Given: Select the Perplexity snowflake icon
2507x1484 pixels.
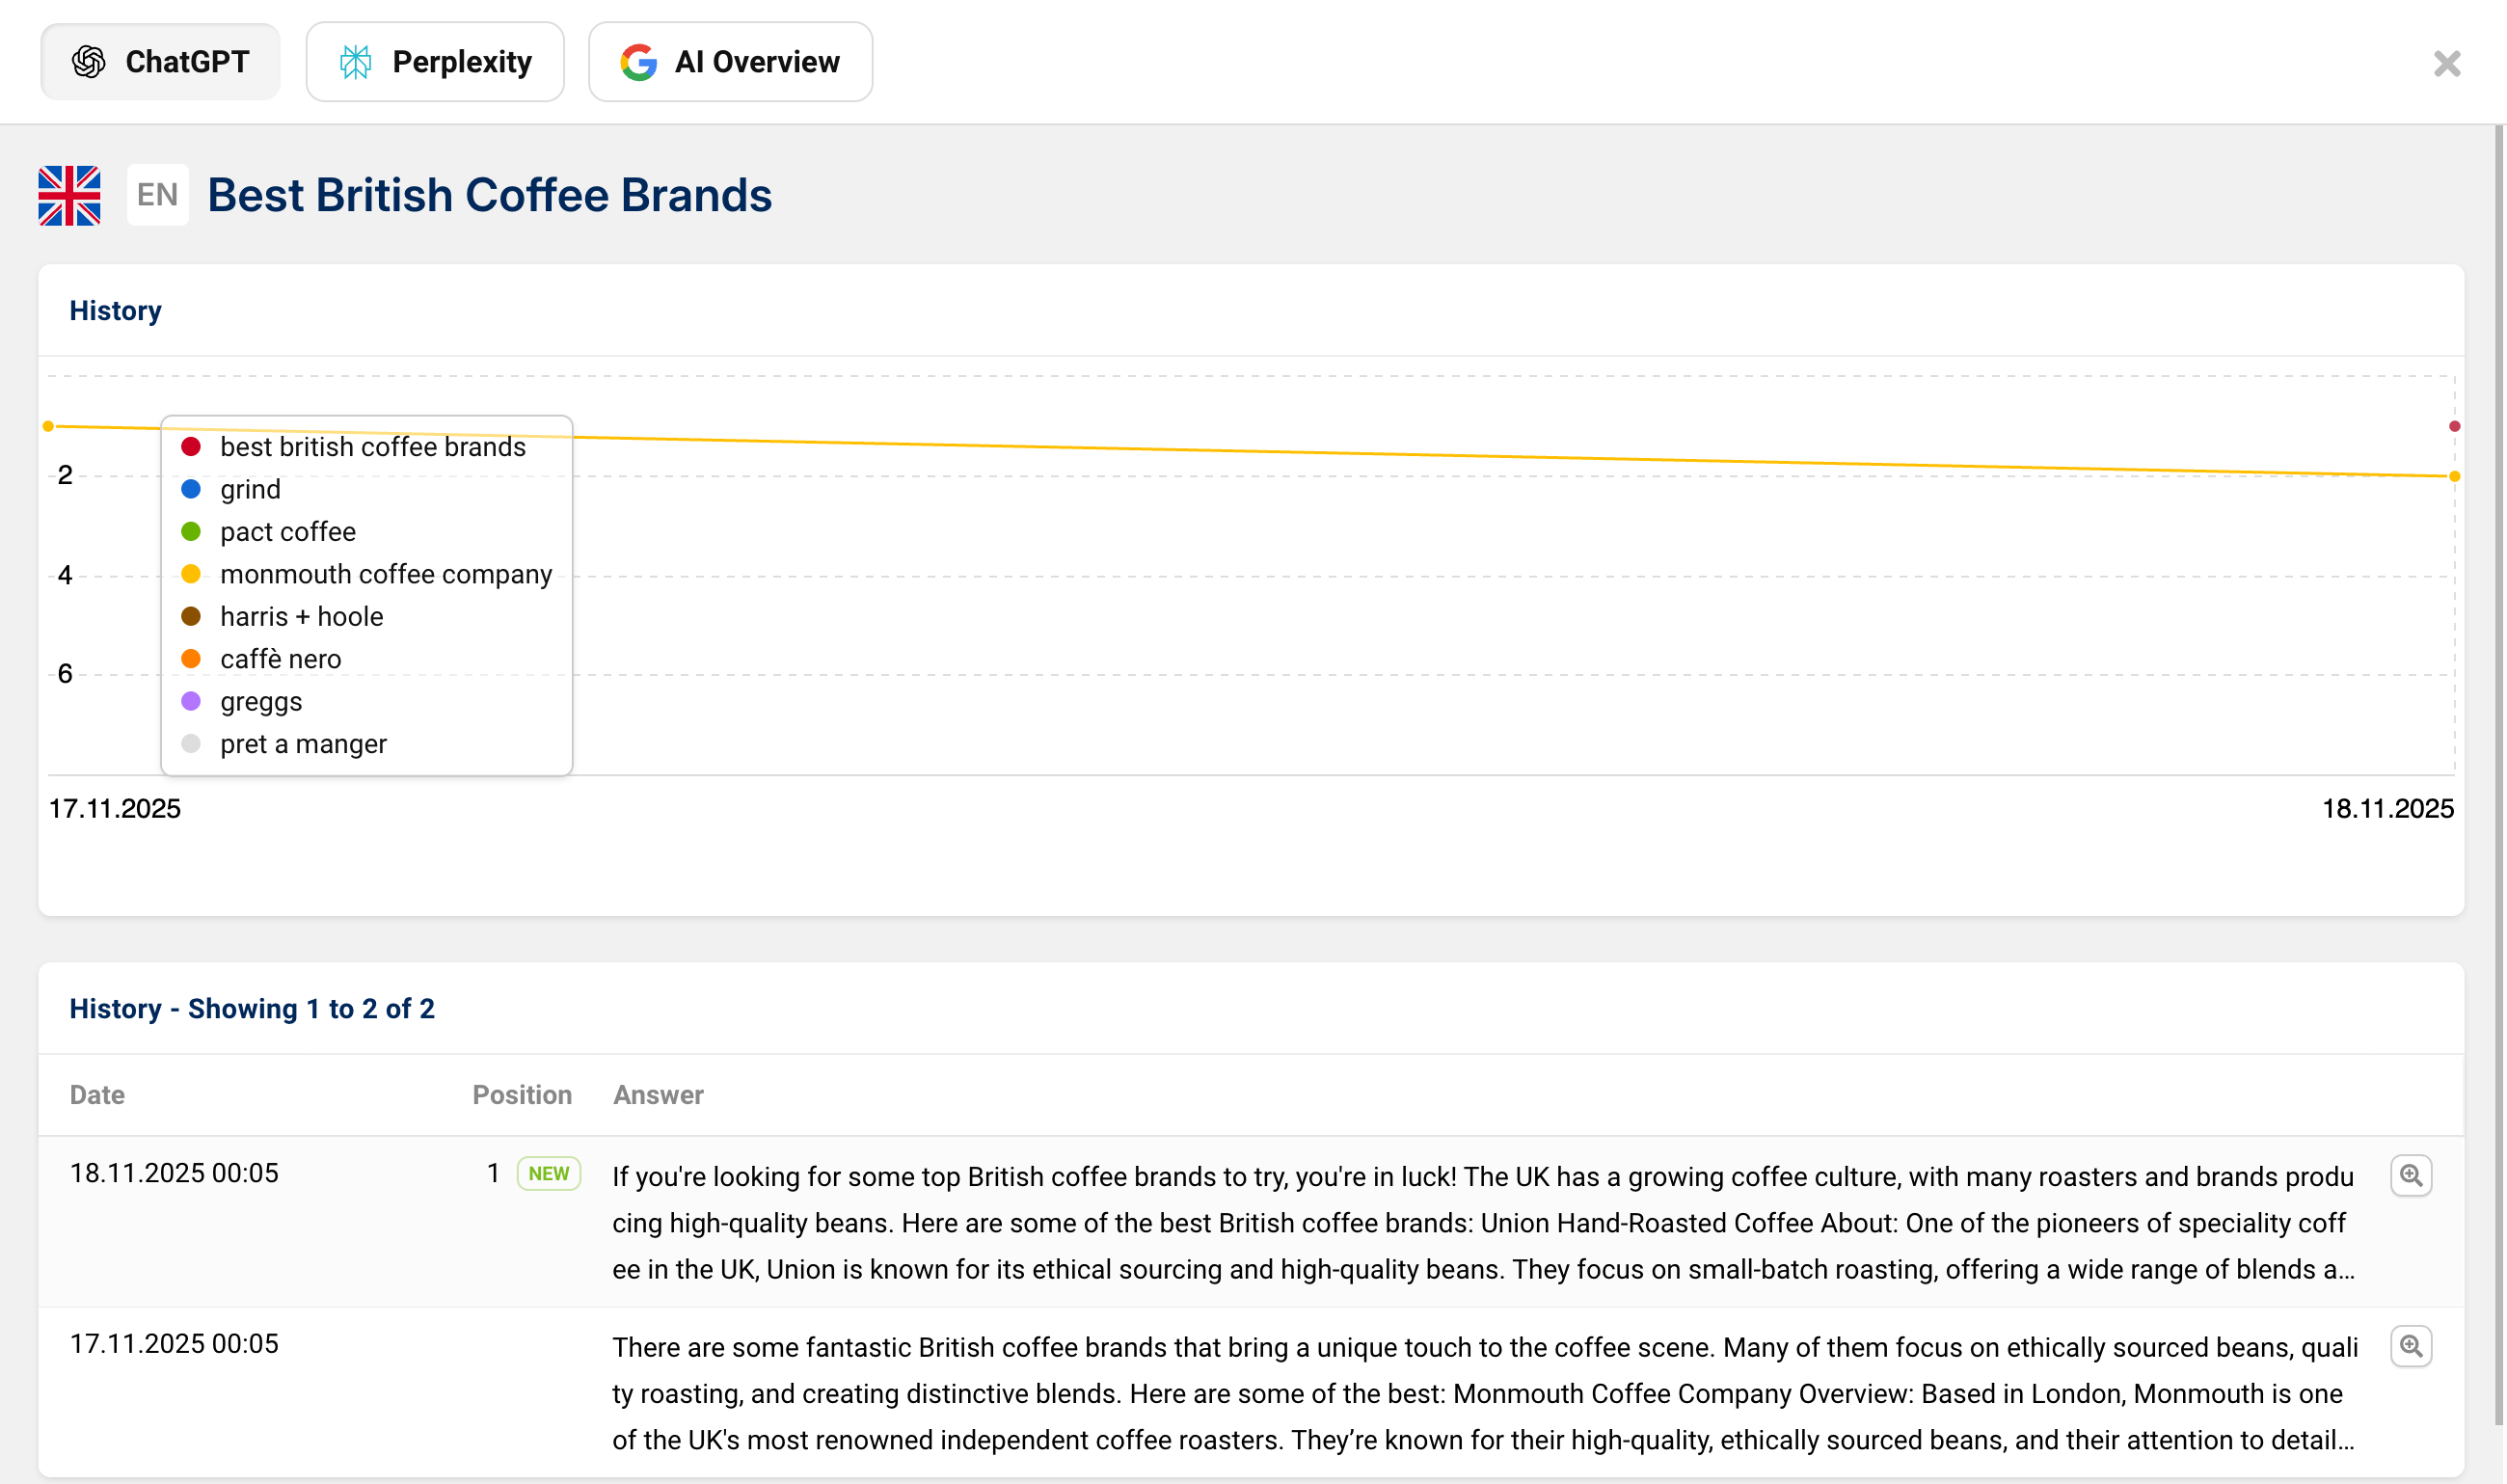Looking at the screenshot, I should pos(356,61).
